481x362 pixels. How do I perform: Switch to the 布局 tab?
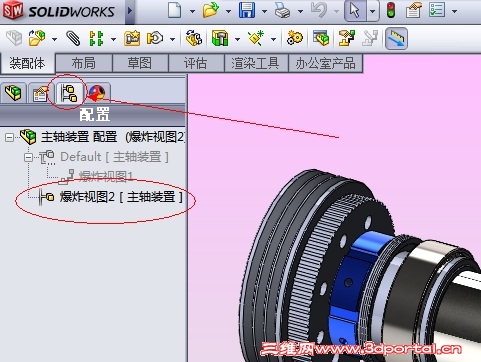click(x=84, y=63)
